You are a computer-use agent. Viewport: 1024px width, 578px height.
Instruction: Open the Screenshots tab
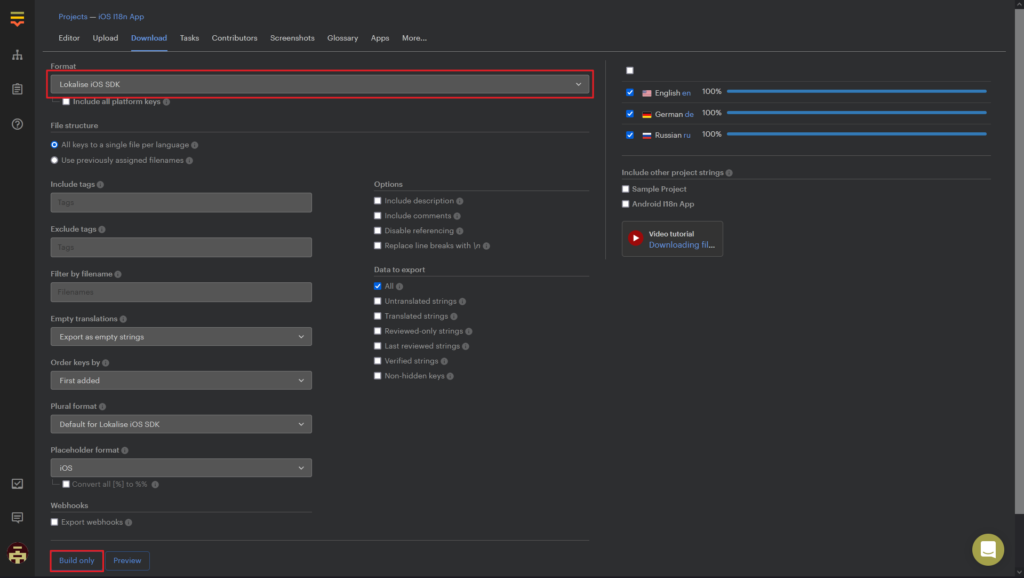[292, 38]
